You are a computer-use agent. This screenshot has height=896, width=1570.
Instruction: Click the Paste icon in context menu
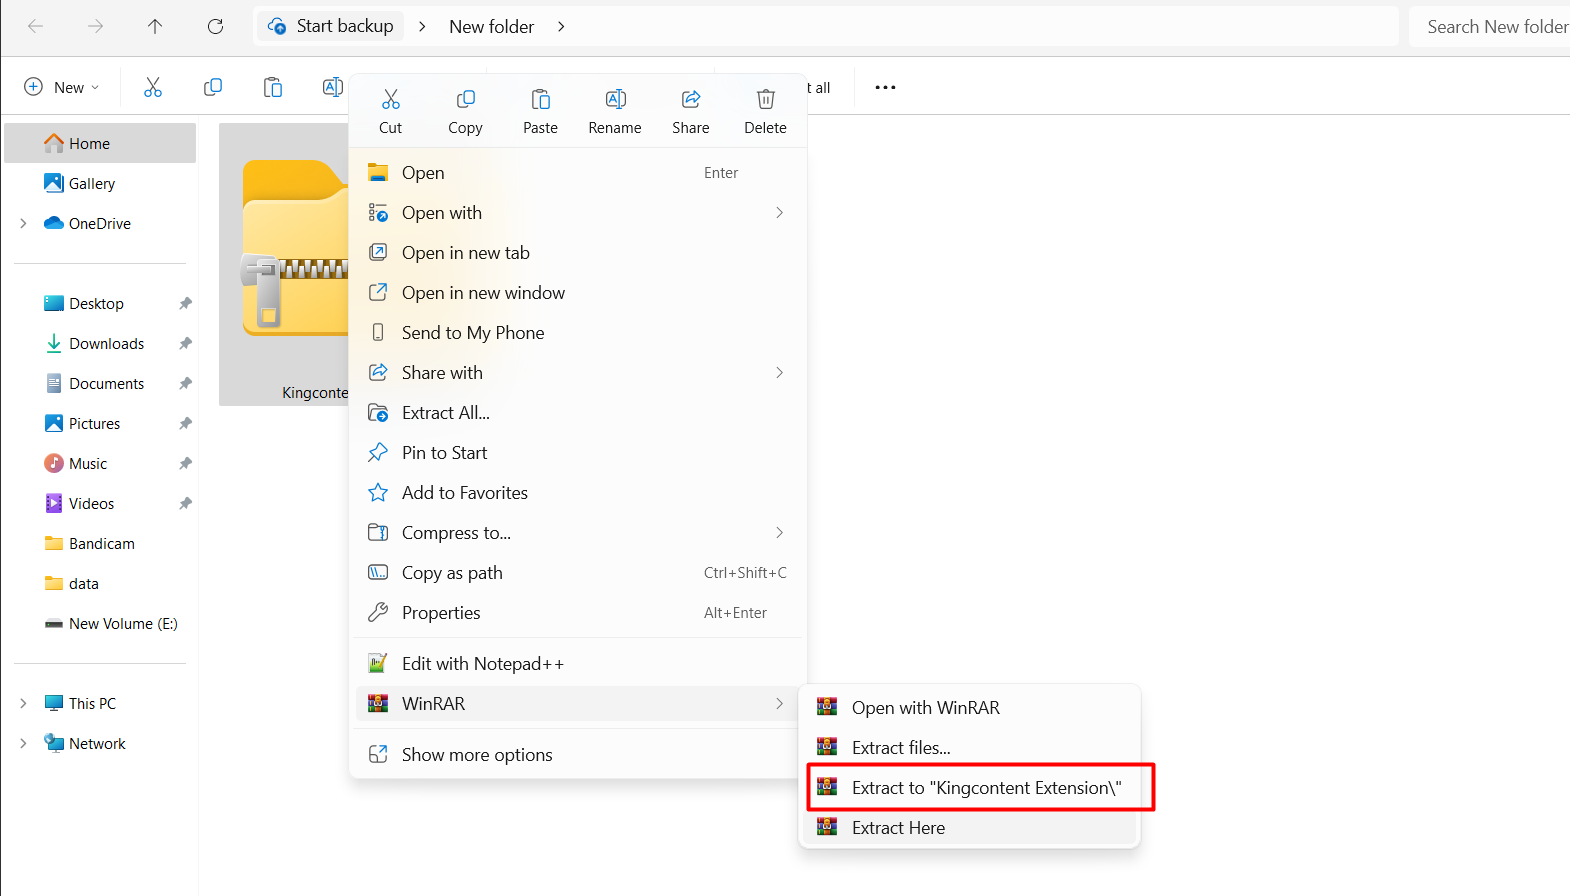540,100
